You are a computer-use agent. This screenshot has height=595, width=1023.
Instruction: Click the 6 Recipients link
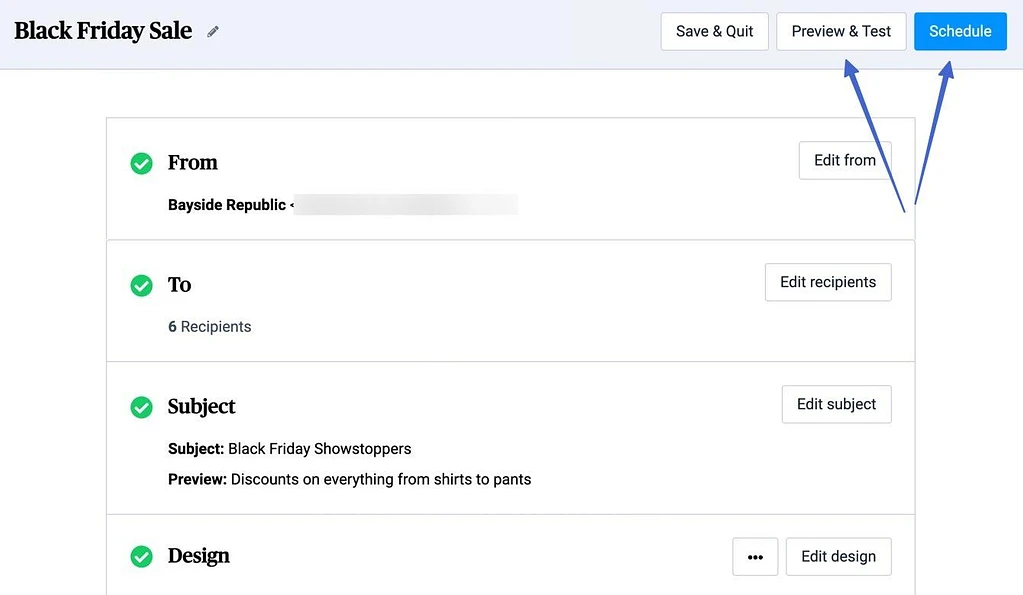pos(209,327)
